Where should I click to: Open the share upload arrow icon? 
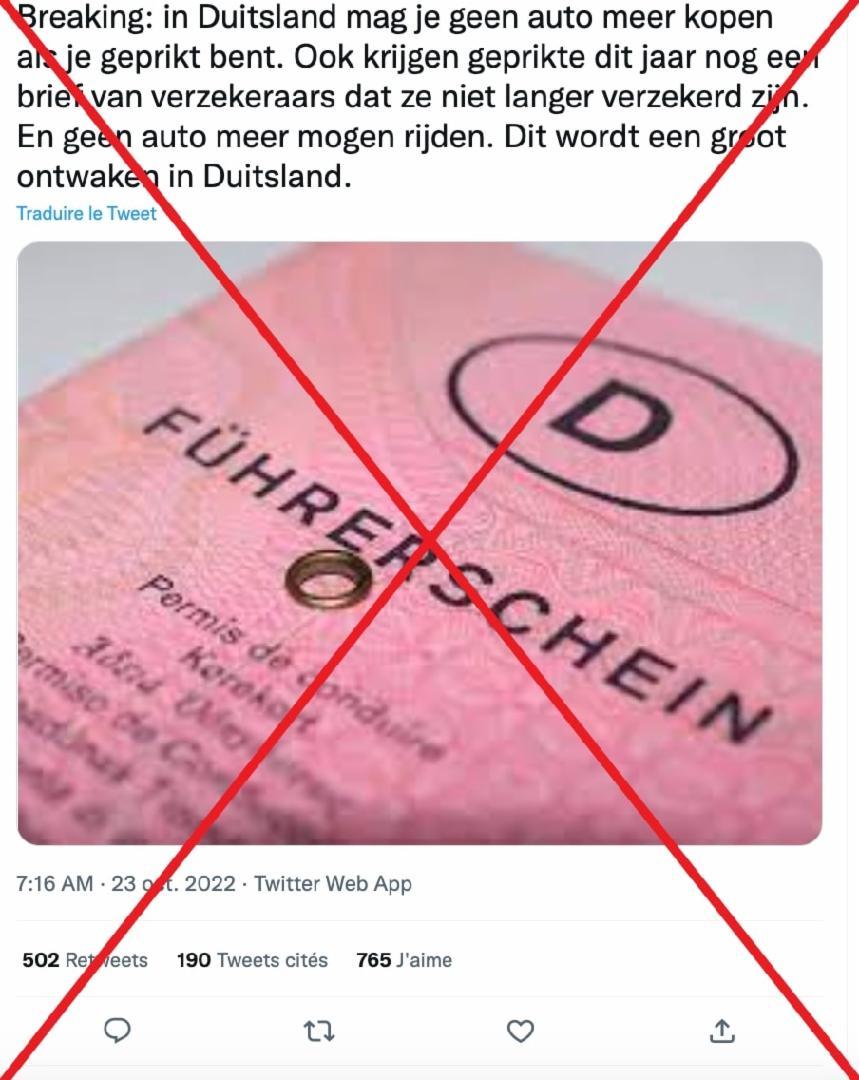(721, 1030)
